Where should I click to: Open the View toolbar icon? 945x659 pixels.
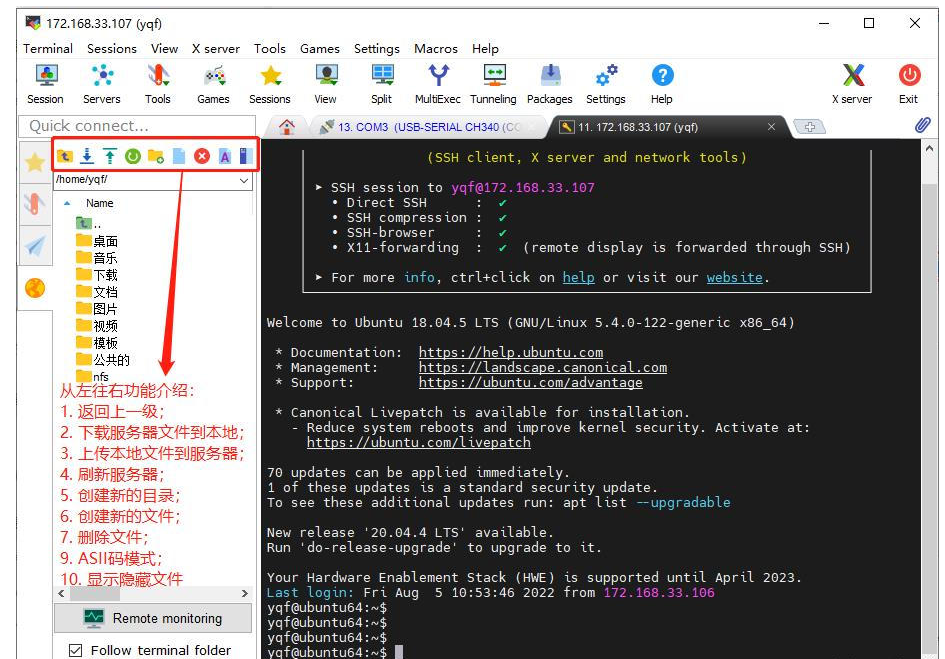(x=326, y=84)
